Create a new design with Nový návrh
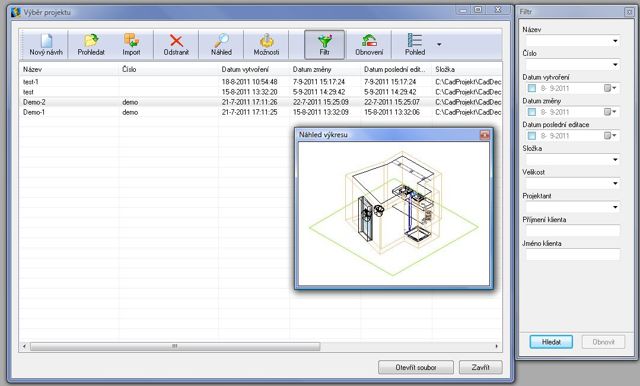Screen dimensions: 640x386 click(46, 44)
